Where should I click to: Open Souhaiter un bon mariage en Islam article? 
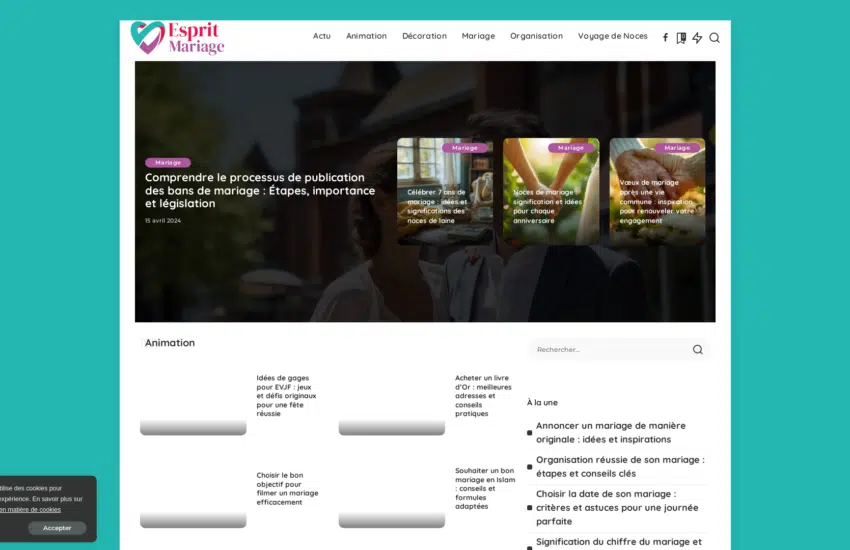coord(485,488)
